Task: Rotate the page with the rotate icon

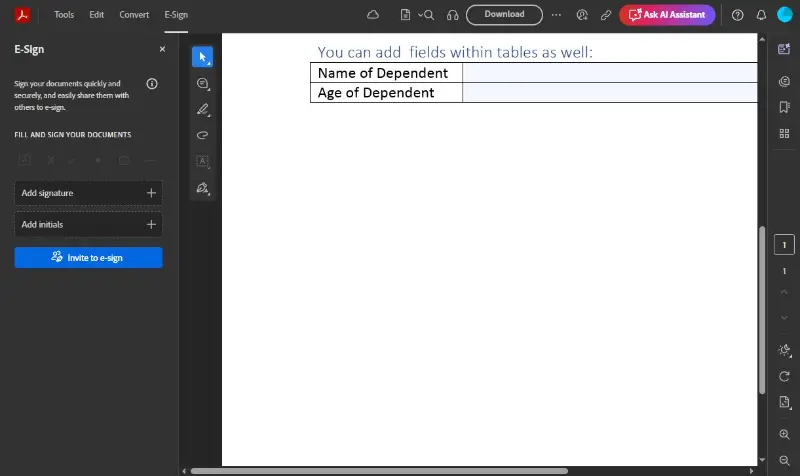Action: tap(785, 376)
